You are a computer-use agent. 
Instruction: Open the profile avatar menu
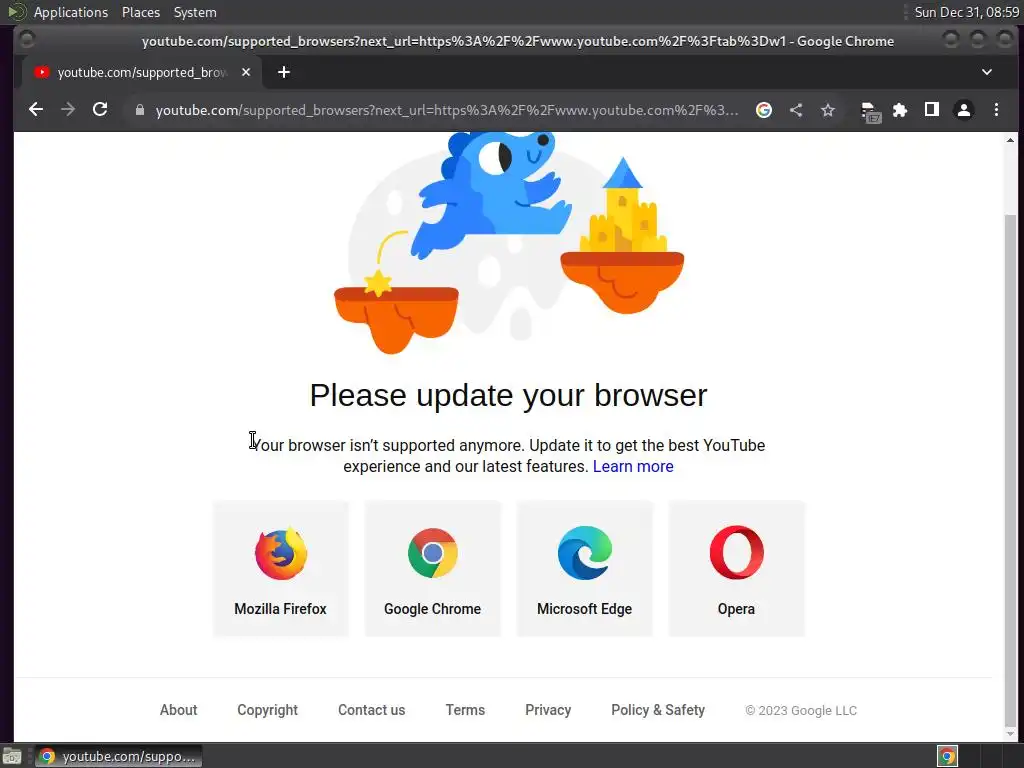[x=963, y=110]
